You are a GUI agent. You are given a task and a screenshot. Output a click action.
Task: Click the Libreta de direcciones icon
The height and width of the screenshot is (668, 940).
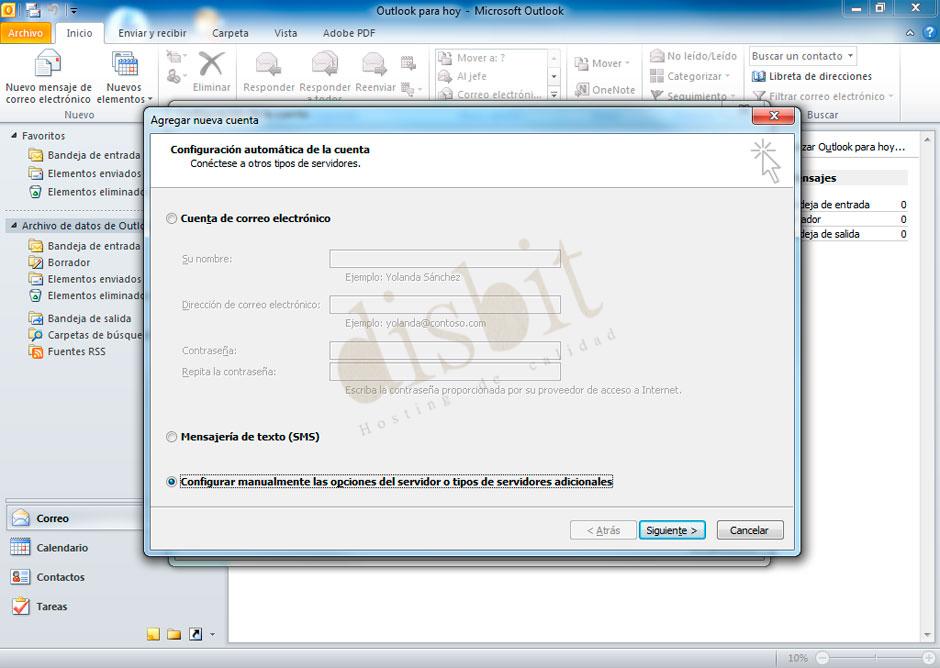click(818, 76)
